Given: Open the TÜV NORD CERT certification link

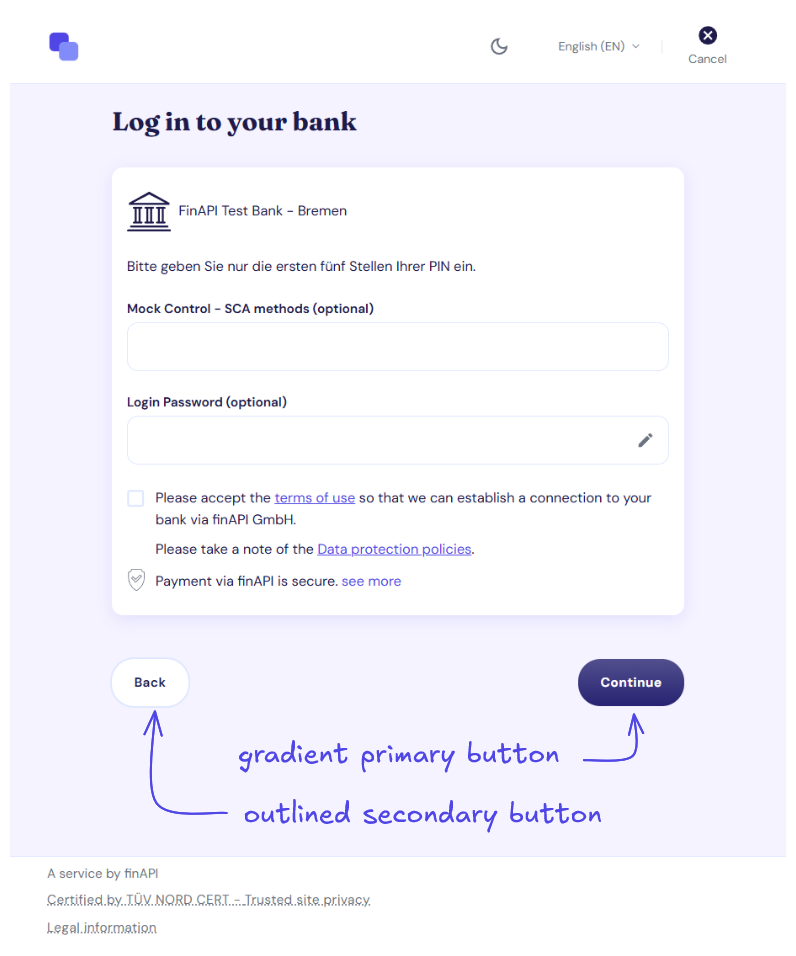Looking at the screenshot, I should pos(208,899).
